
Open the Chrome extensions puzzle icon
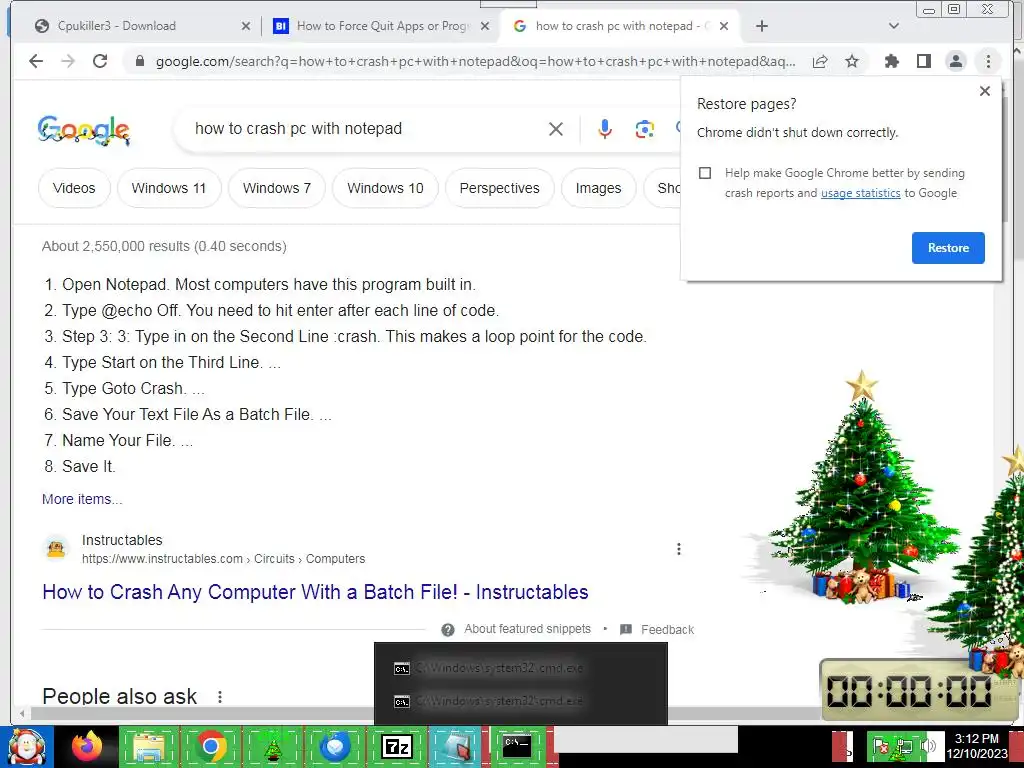(x=891, y=61)
